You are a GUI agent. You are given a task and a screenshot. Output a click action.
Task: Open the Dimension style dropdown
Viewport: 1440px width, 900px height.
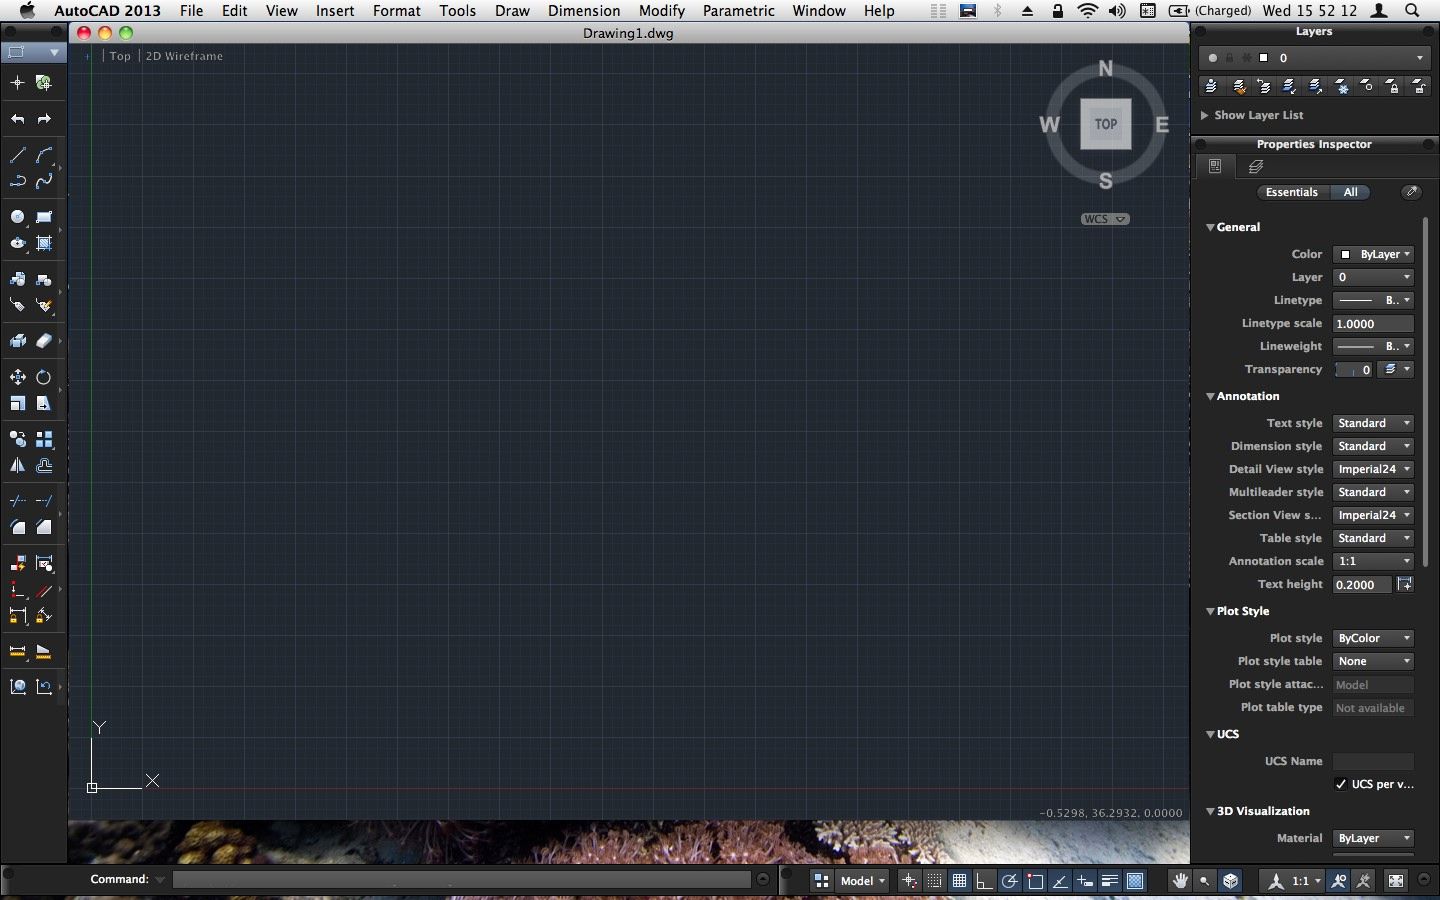point(1374,446)
